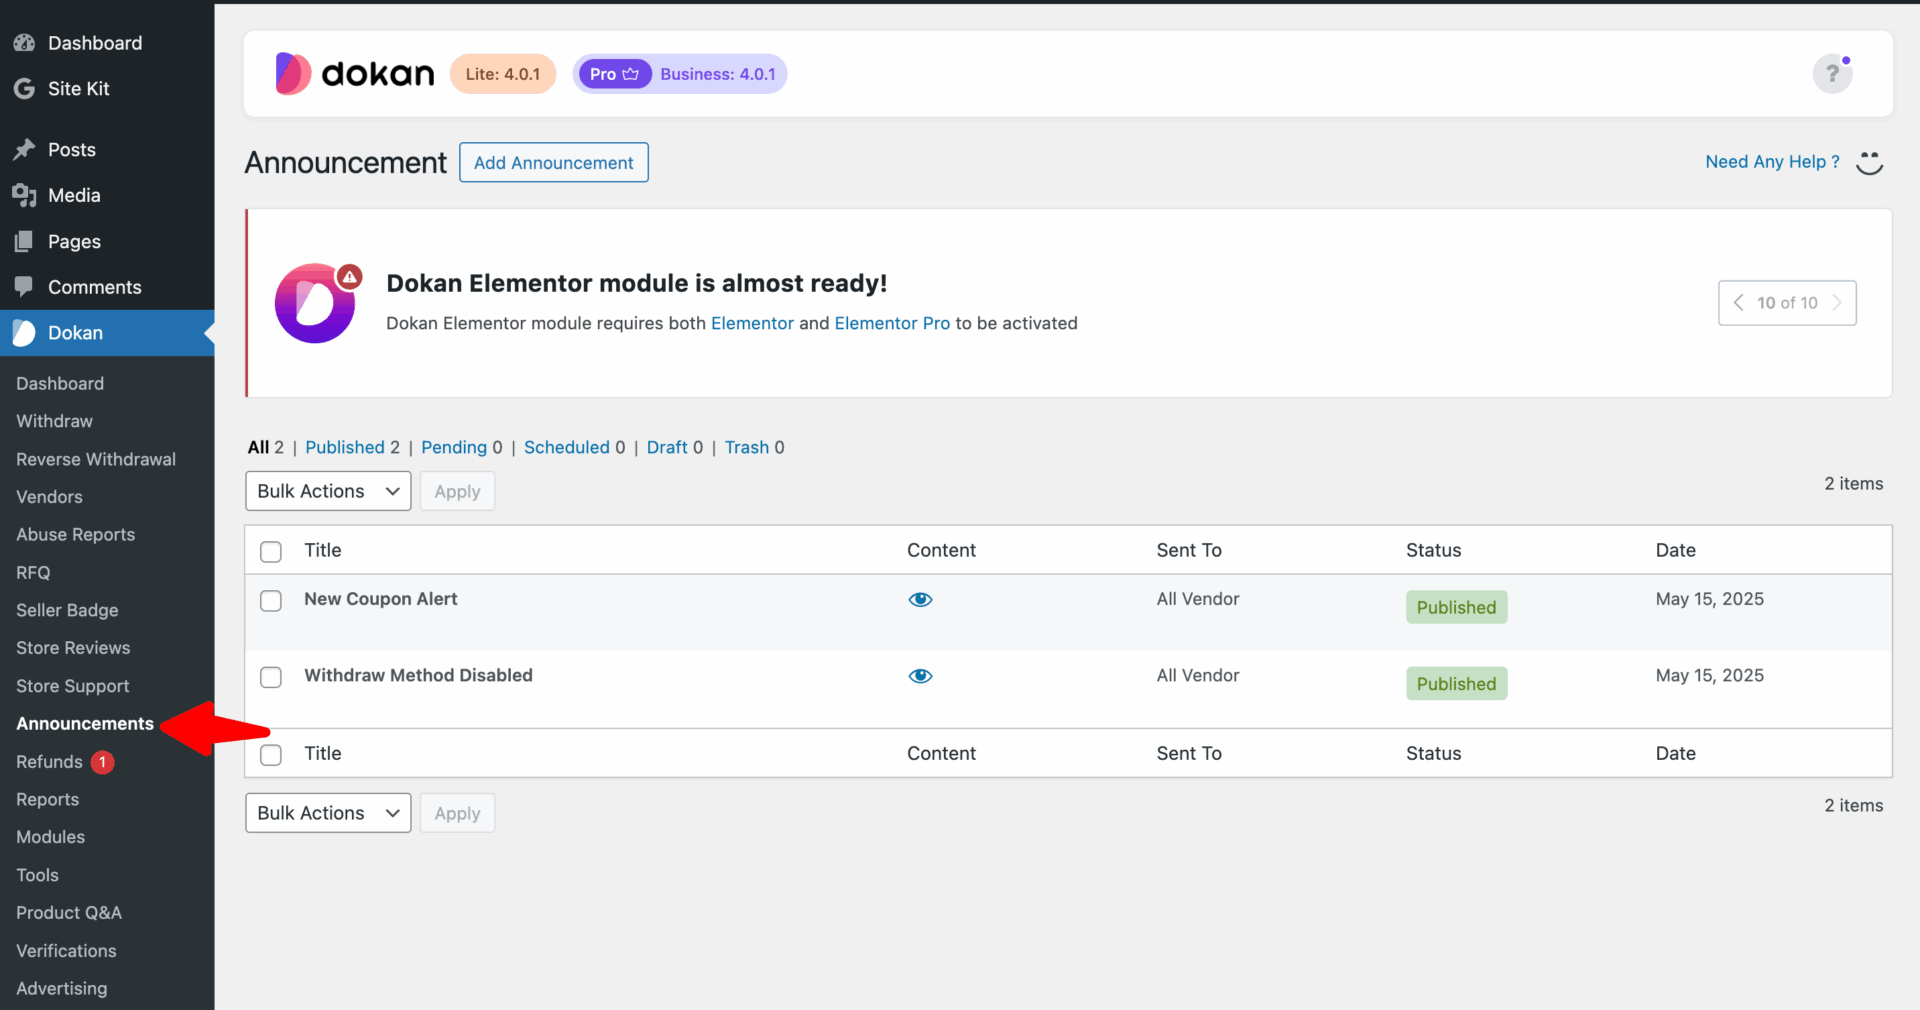Click the bottom Apply button
The image size is (1920, 1010).
coord(457,813)
